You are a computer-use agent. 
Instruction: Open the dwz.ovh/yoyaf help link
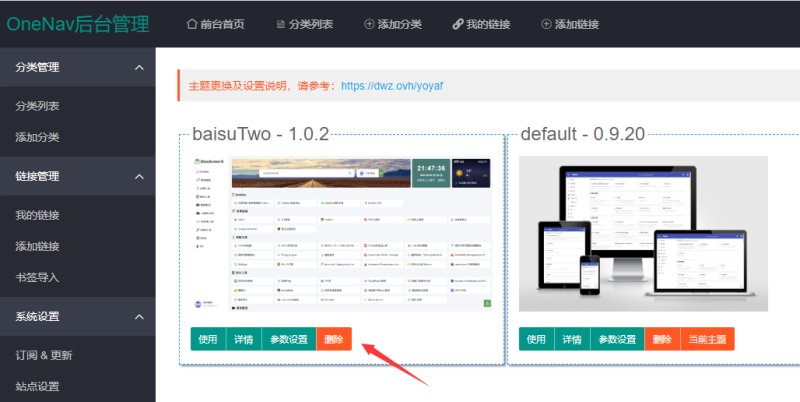392,86
